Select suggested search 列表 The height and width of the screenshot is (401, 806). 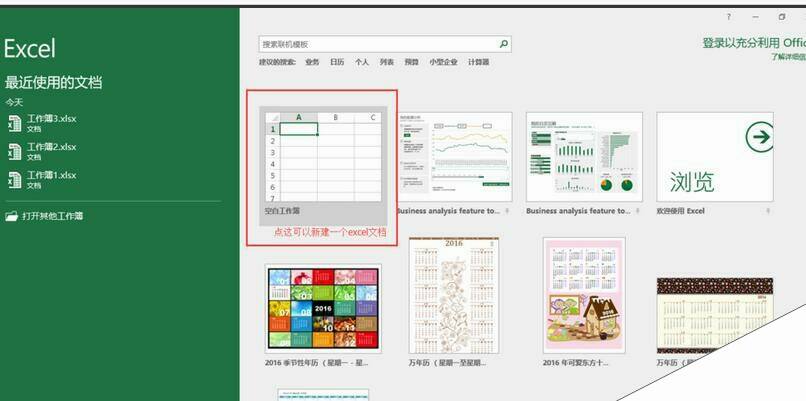tap(387, 62)
